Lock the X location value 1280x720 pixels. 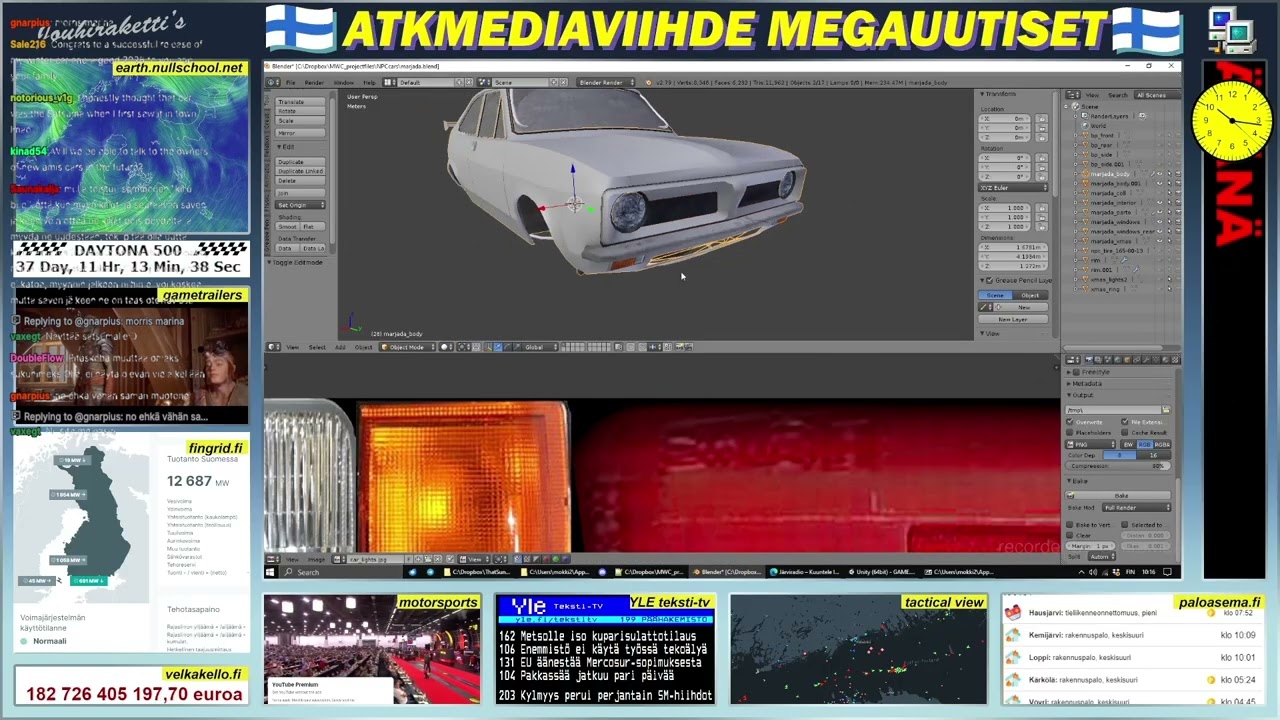[x=1042, y=119]
